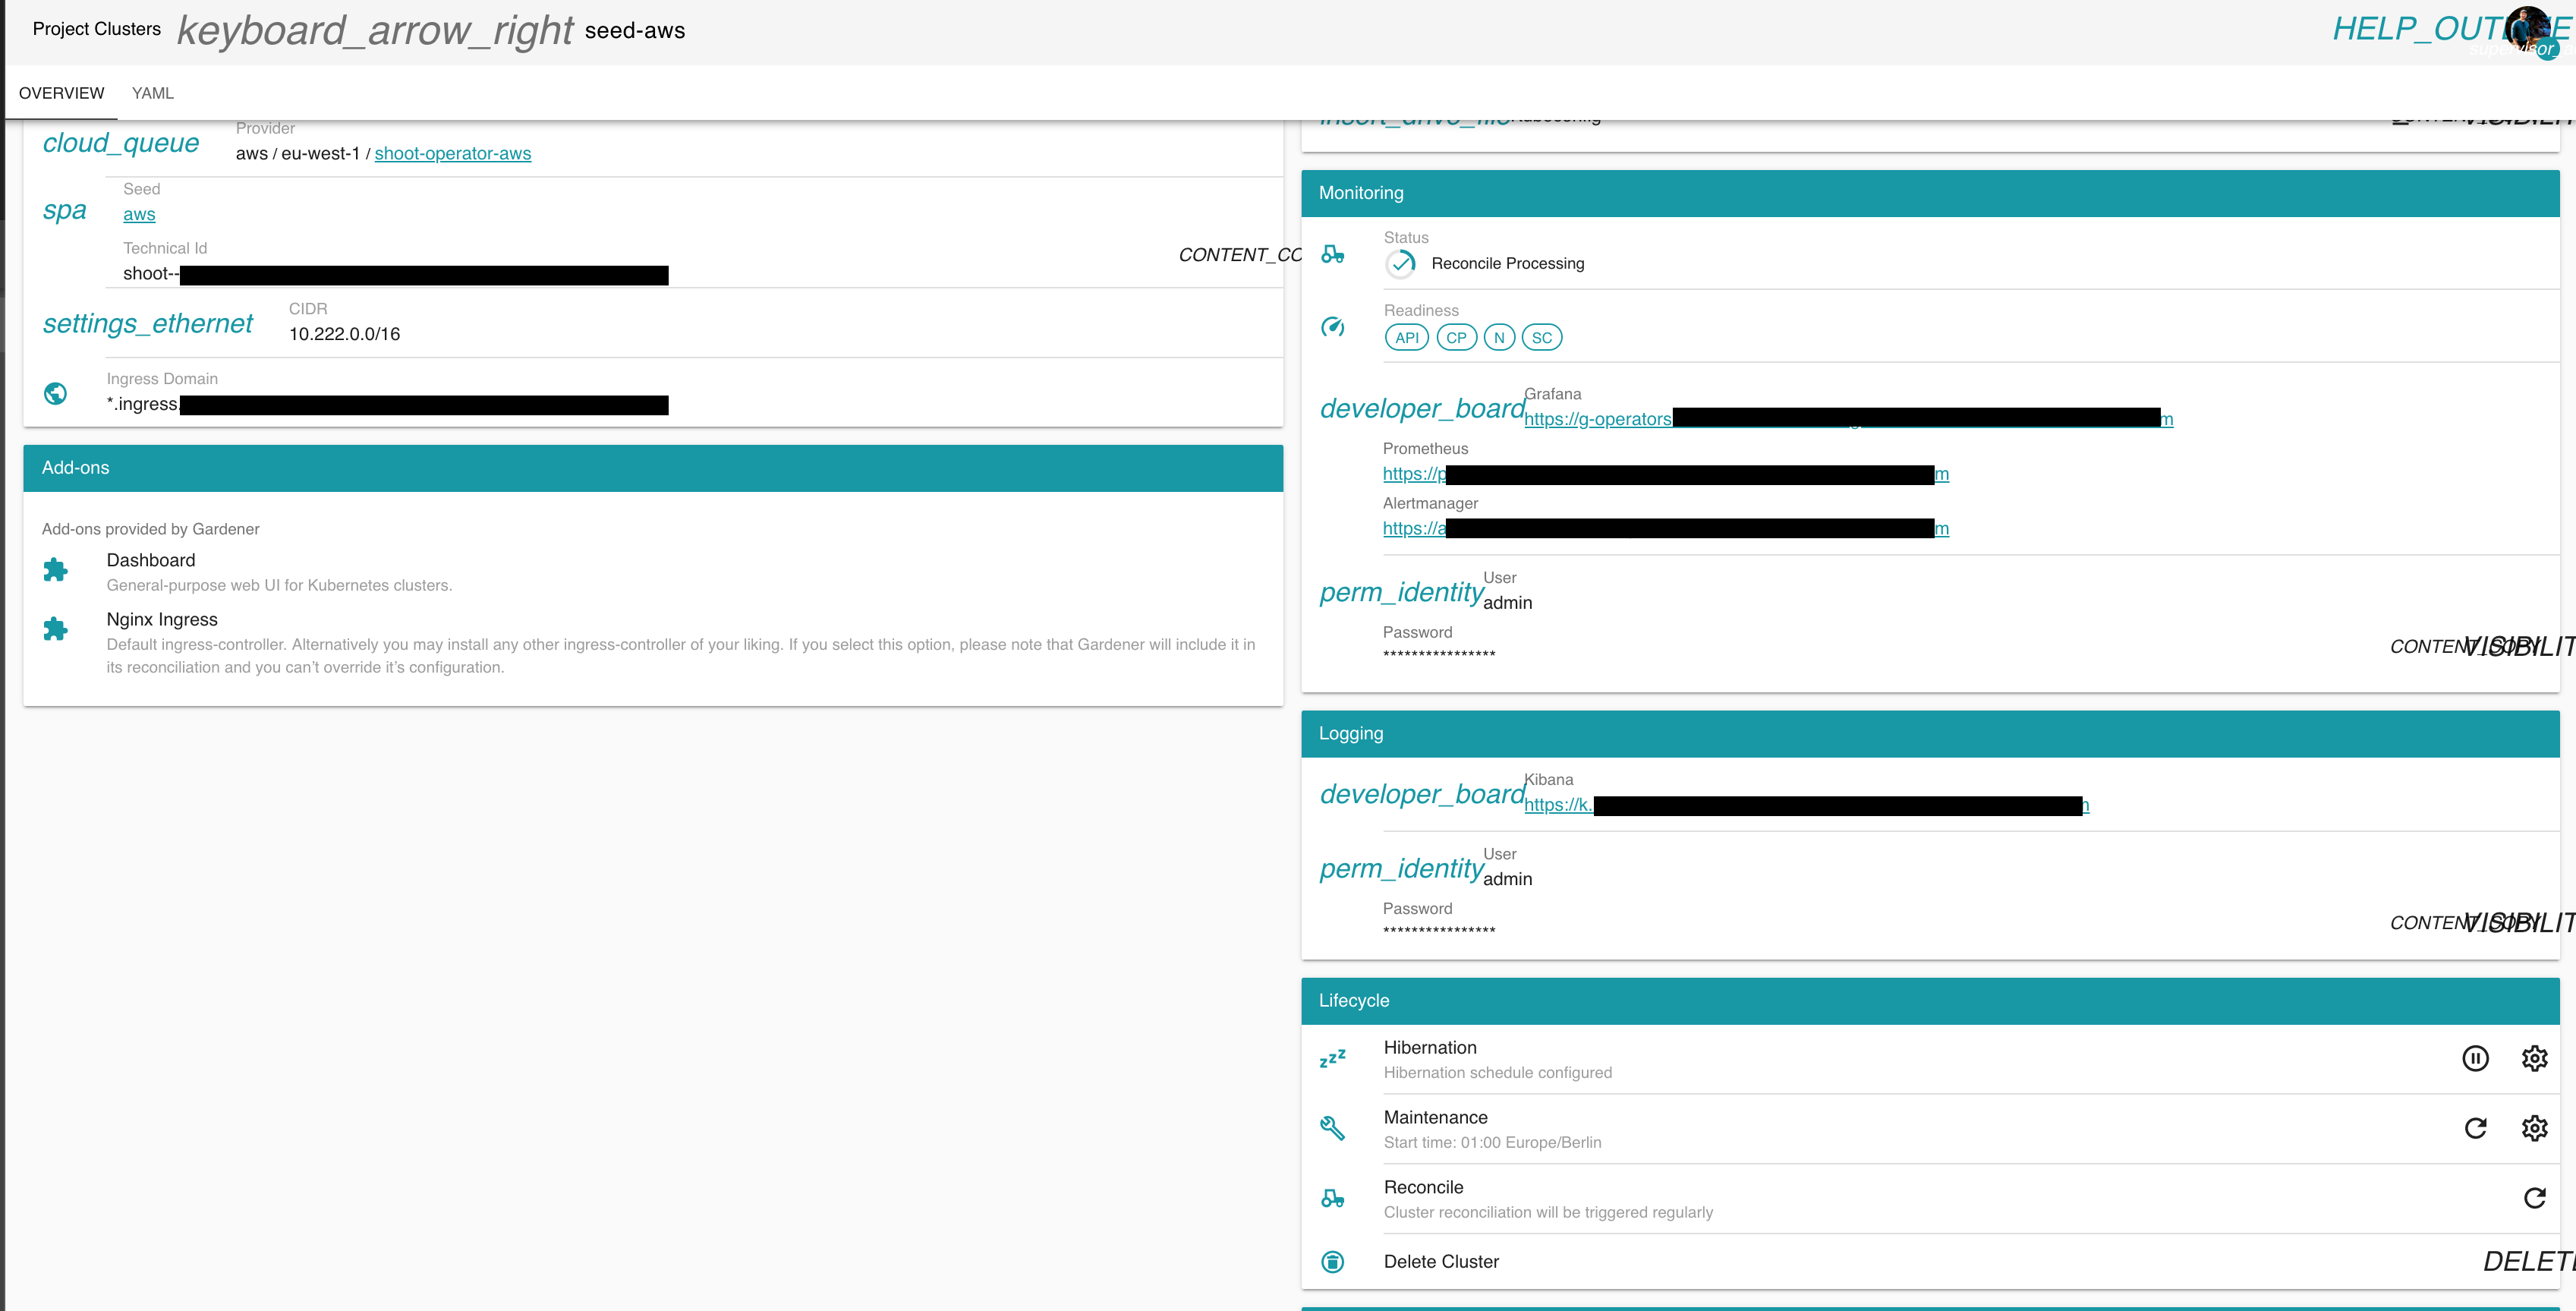Open the Maintenance settings gear

click(x=2534, y=1128)
